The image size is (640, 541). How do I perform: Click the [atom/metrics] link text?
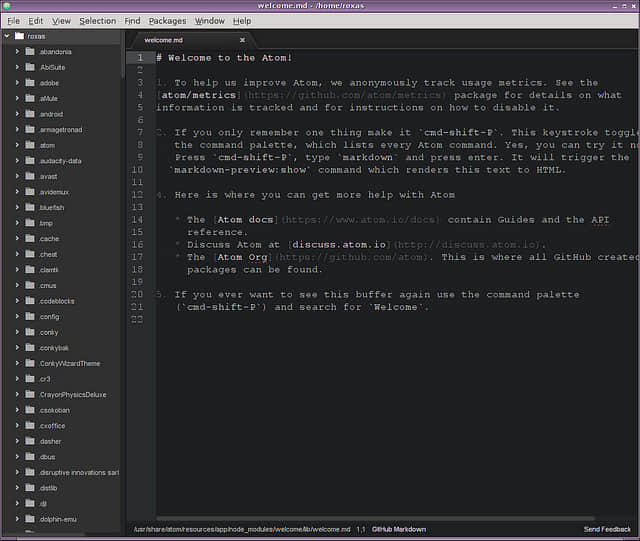coord(199,95)
